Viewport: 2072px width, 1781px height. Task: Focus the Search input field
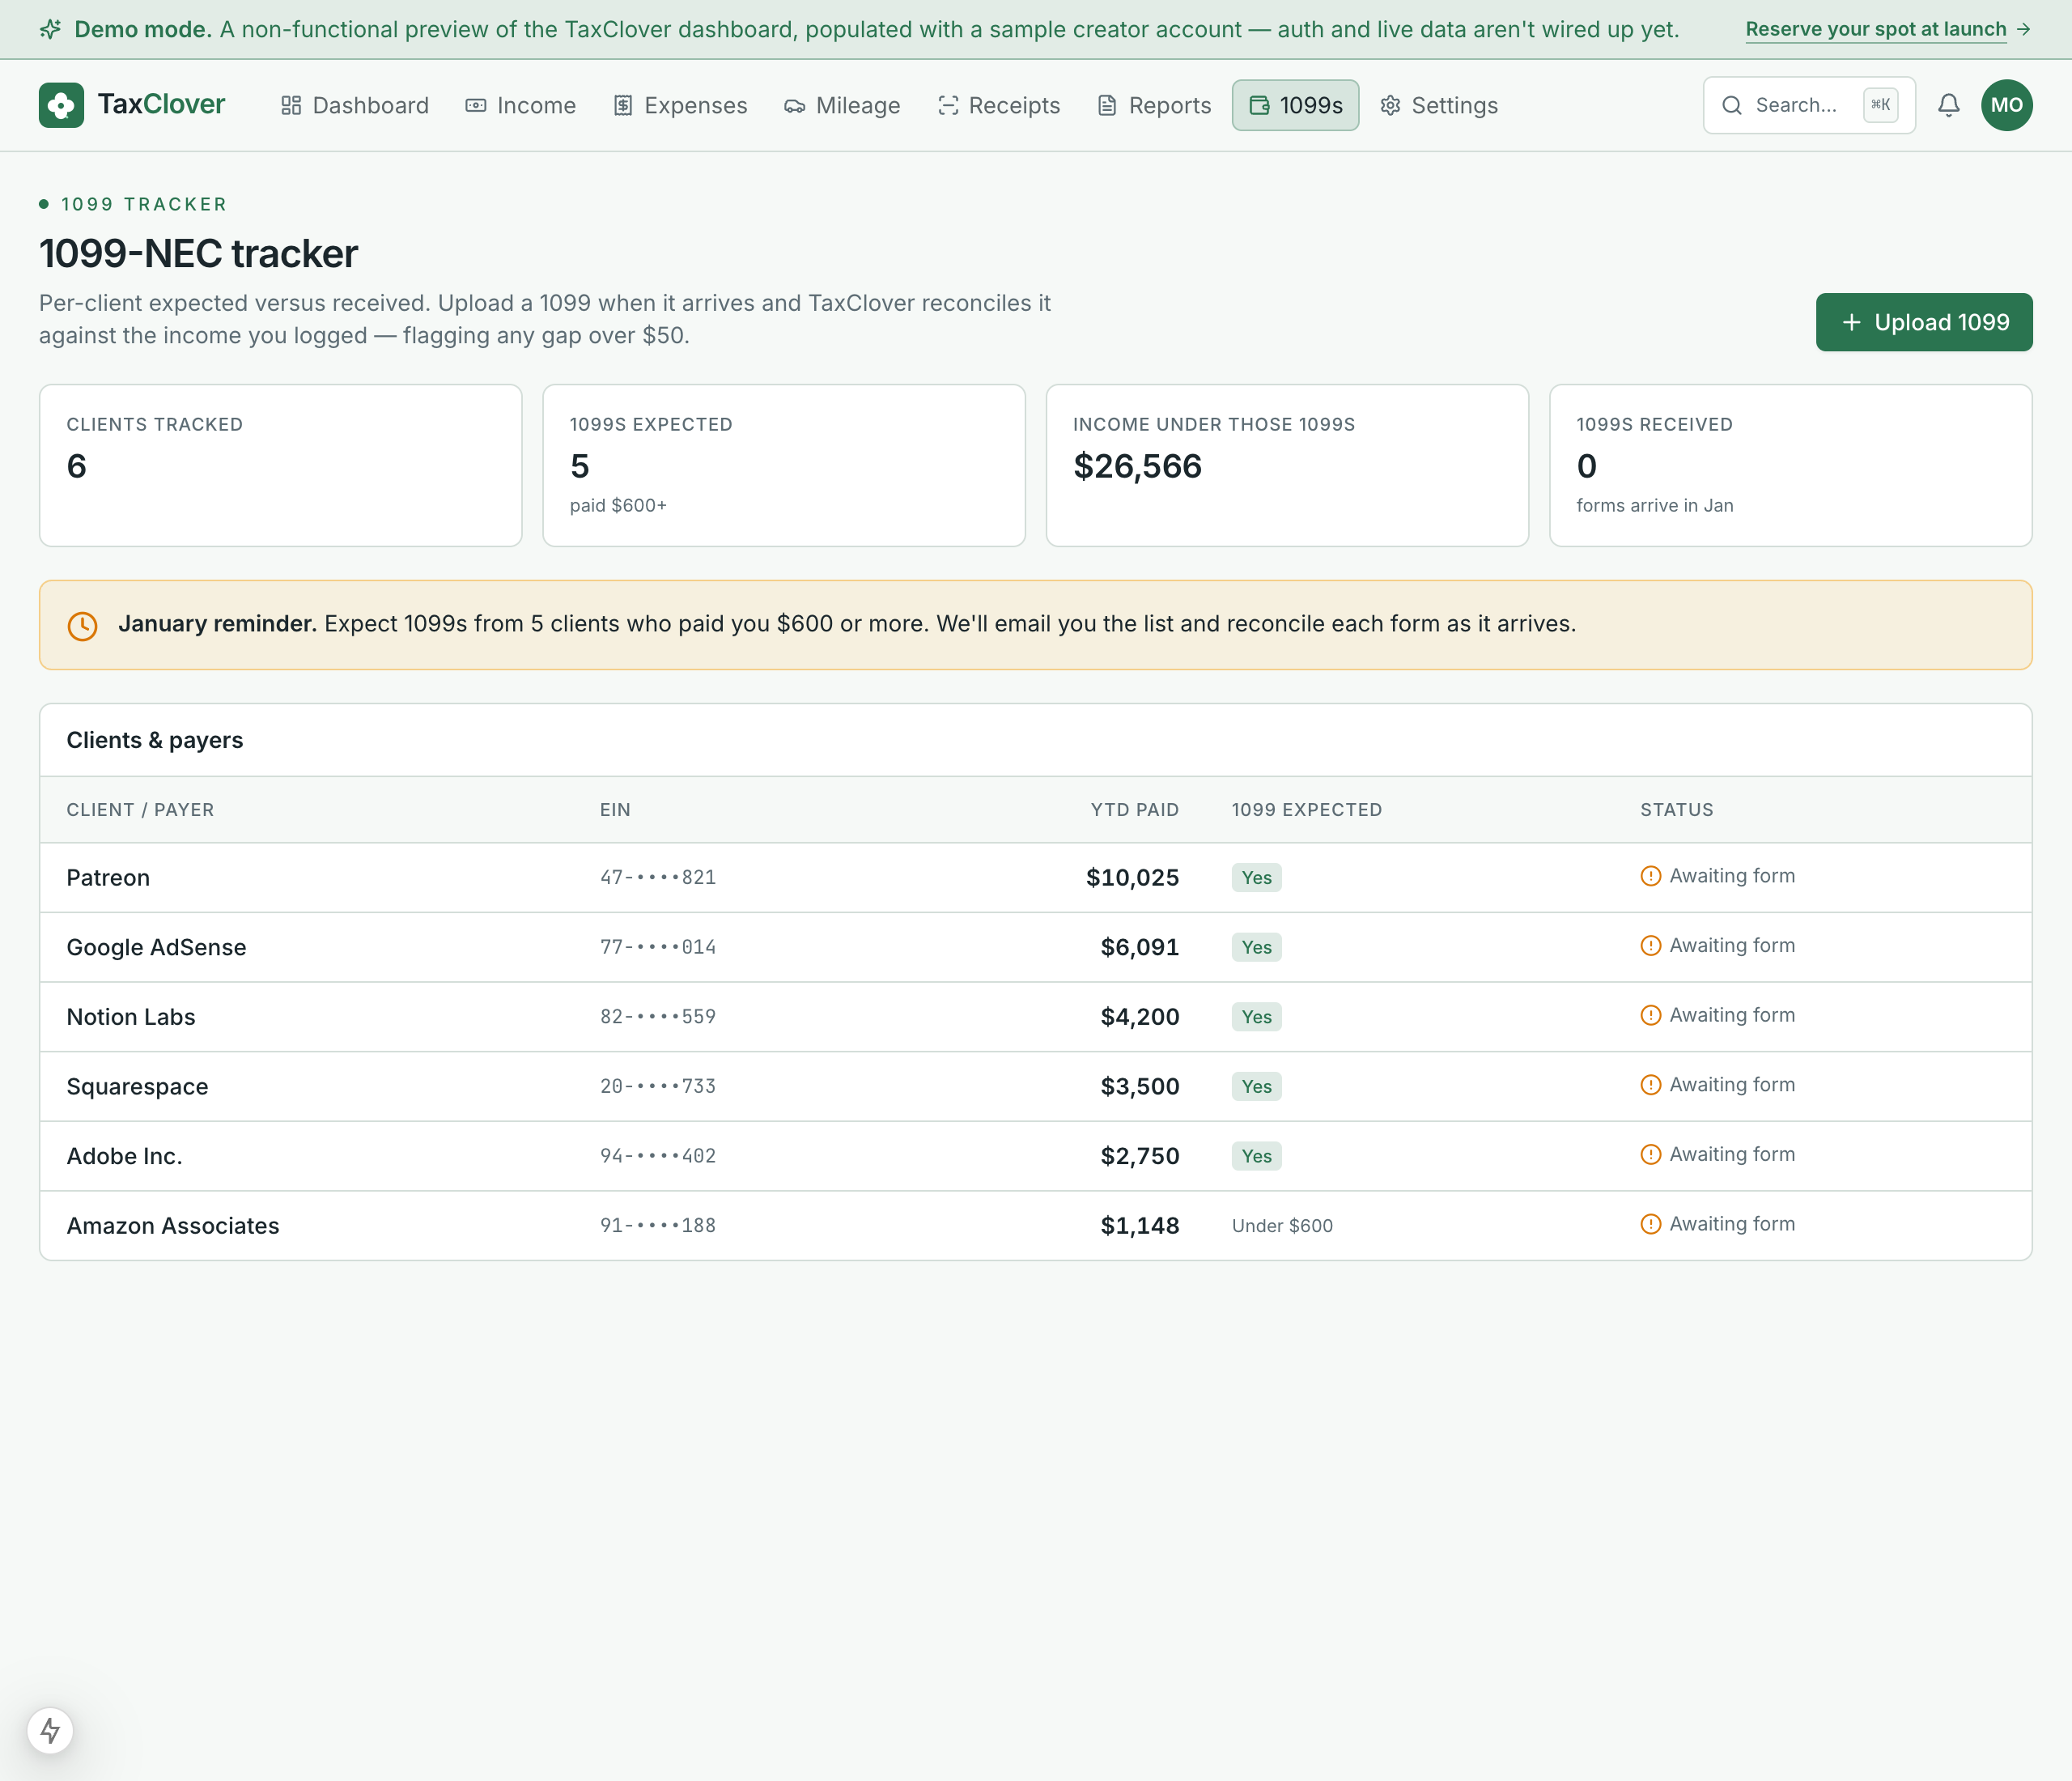[1809, 105]
